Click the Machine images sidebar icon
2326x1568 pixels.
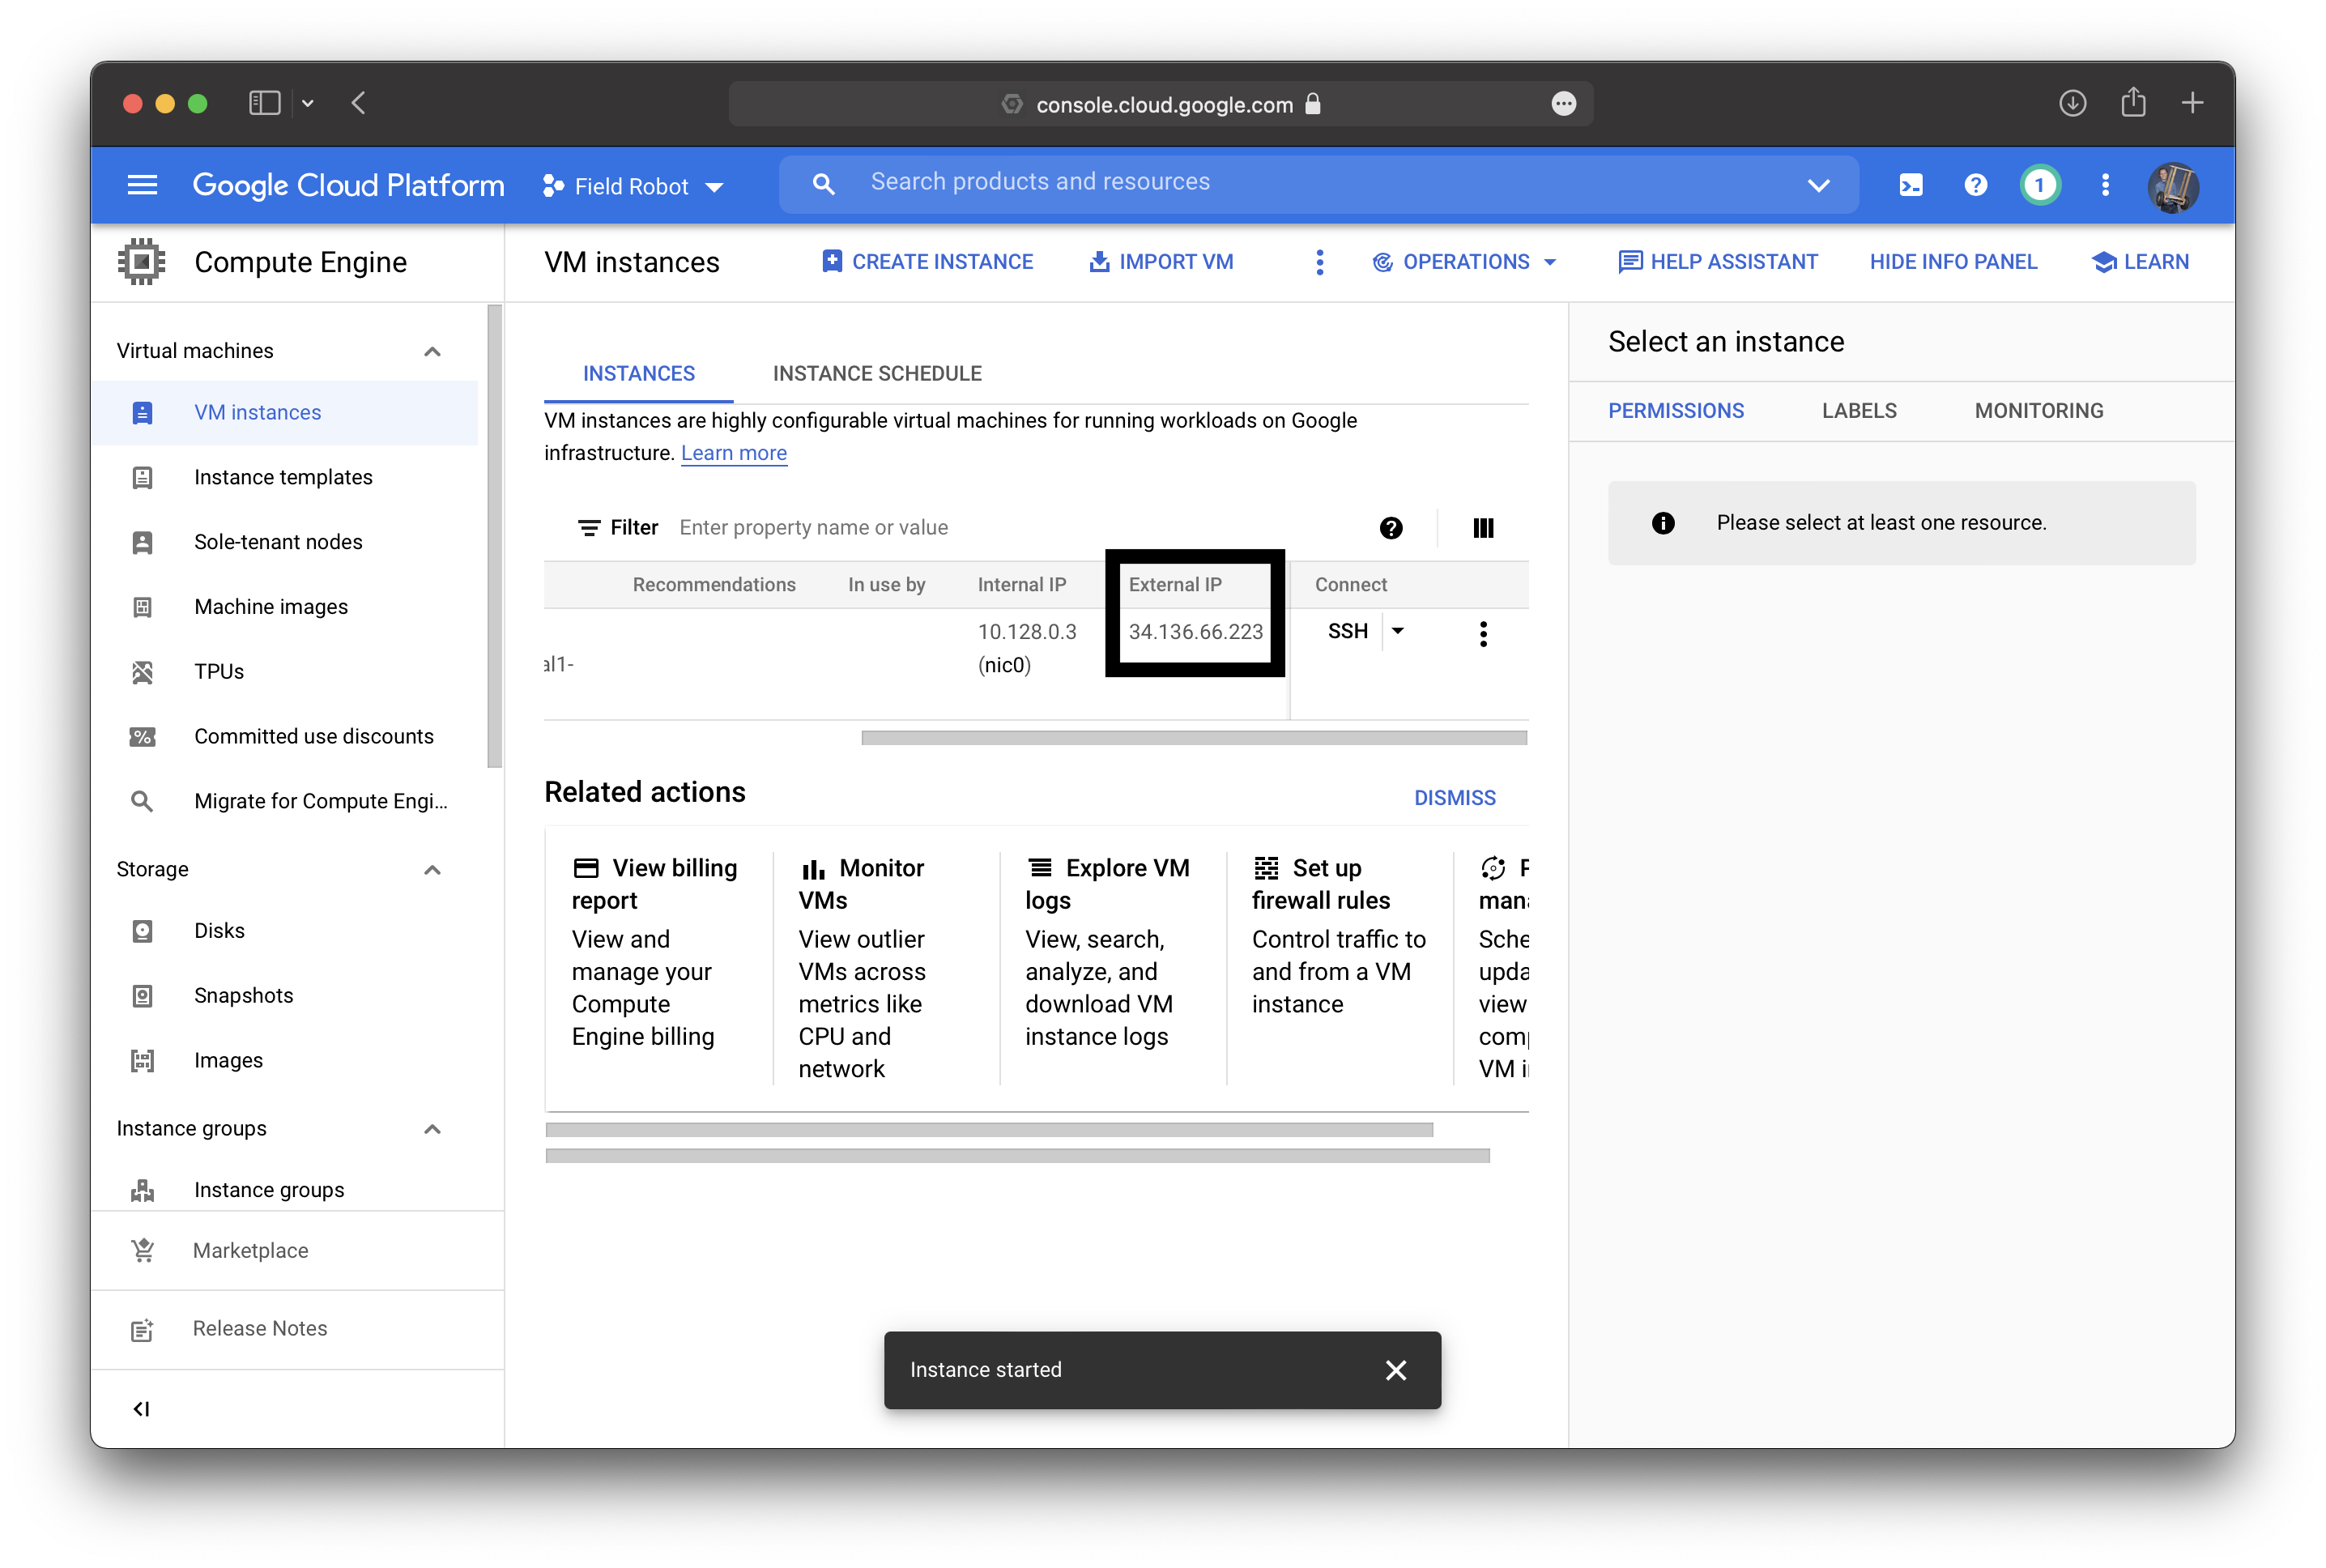tap(143, 607)
